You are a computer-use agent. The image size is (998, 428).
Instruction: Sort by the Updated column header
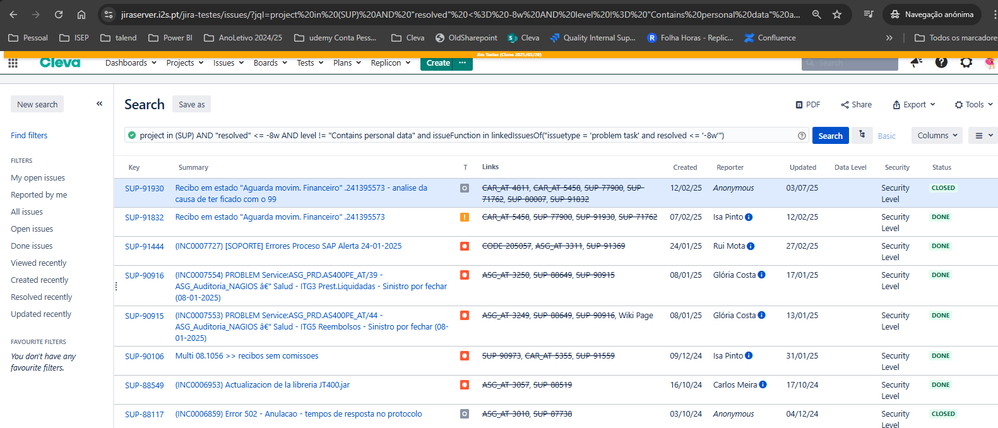coord(803,168)
